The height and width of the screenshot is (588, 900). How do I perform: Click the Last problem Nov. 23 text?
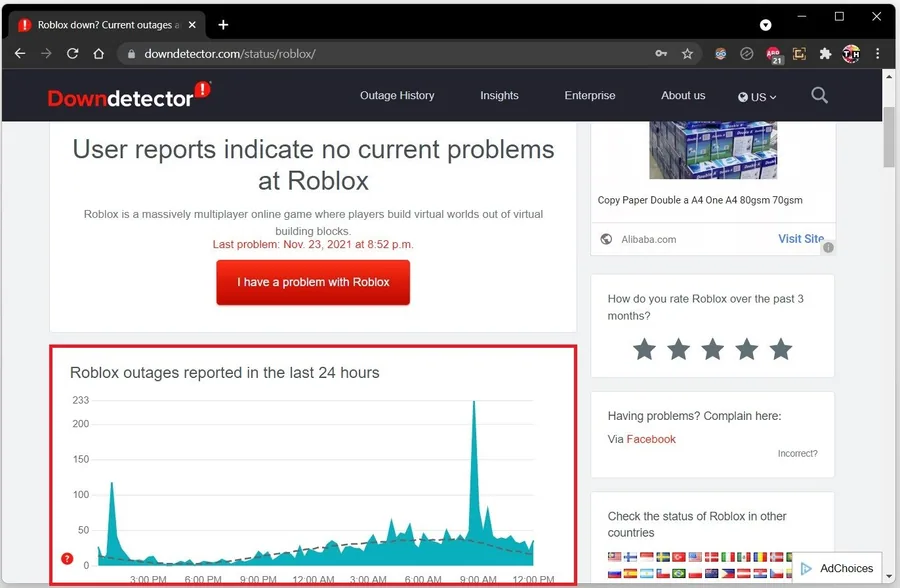click(x=313, y=244)
